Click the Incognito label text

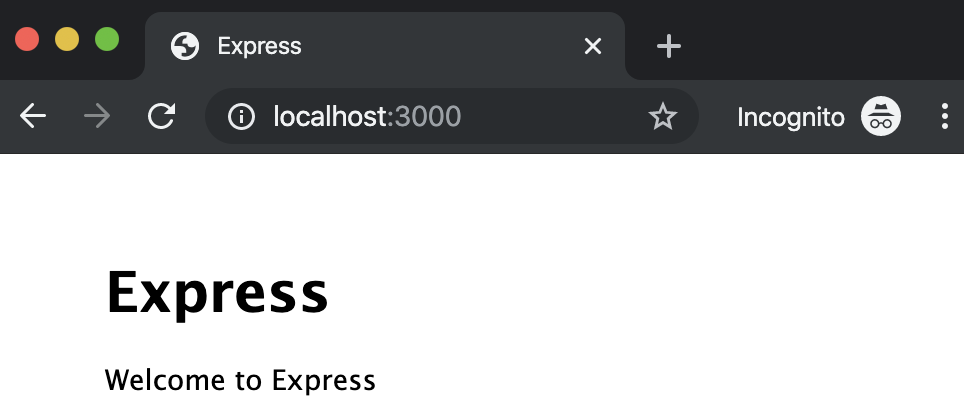[791, 117]
